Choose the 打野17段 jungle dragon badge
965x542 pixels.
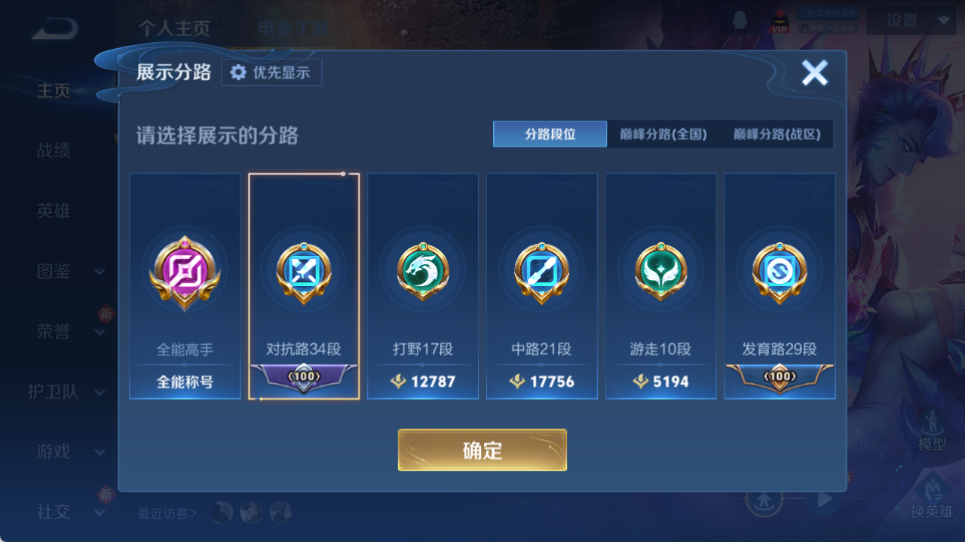coord(423,271)
